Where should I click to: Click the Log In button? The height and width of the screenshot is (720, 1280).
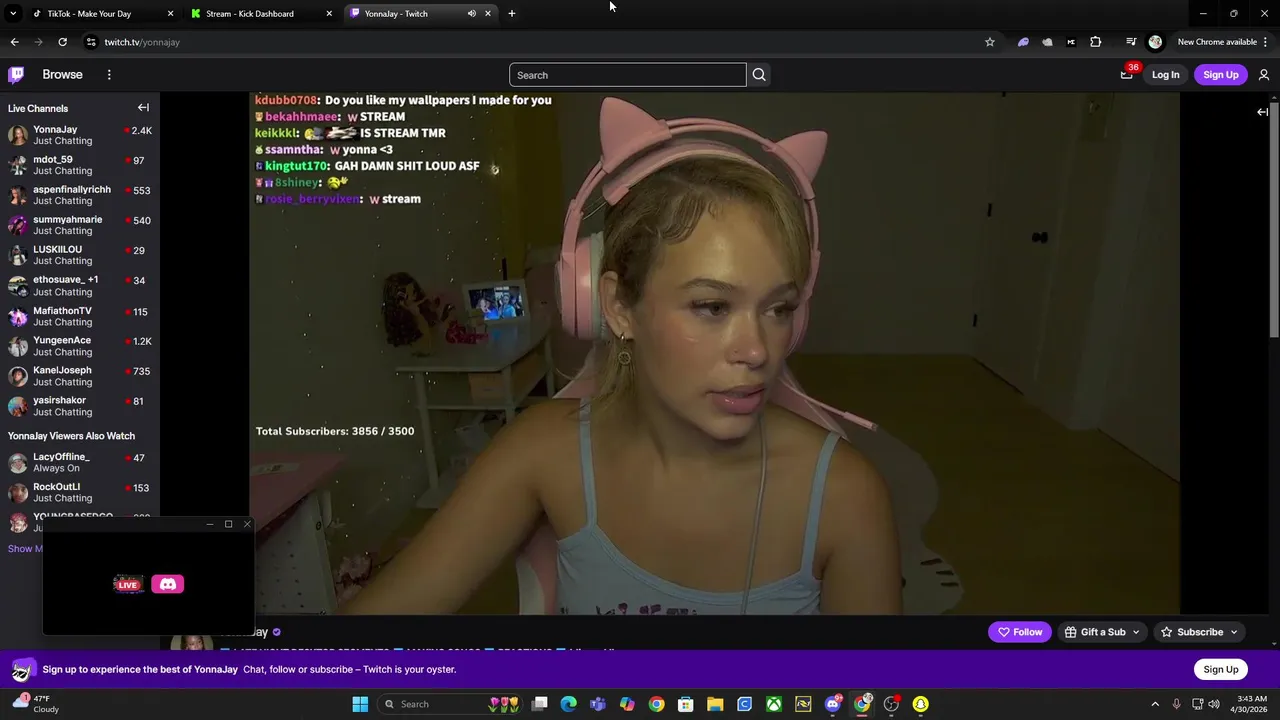click(1165, 75)
